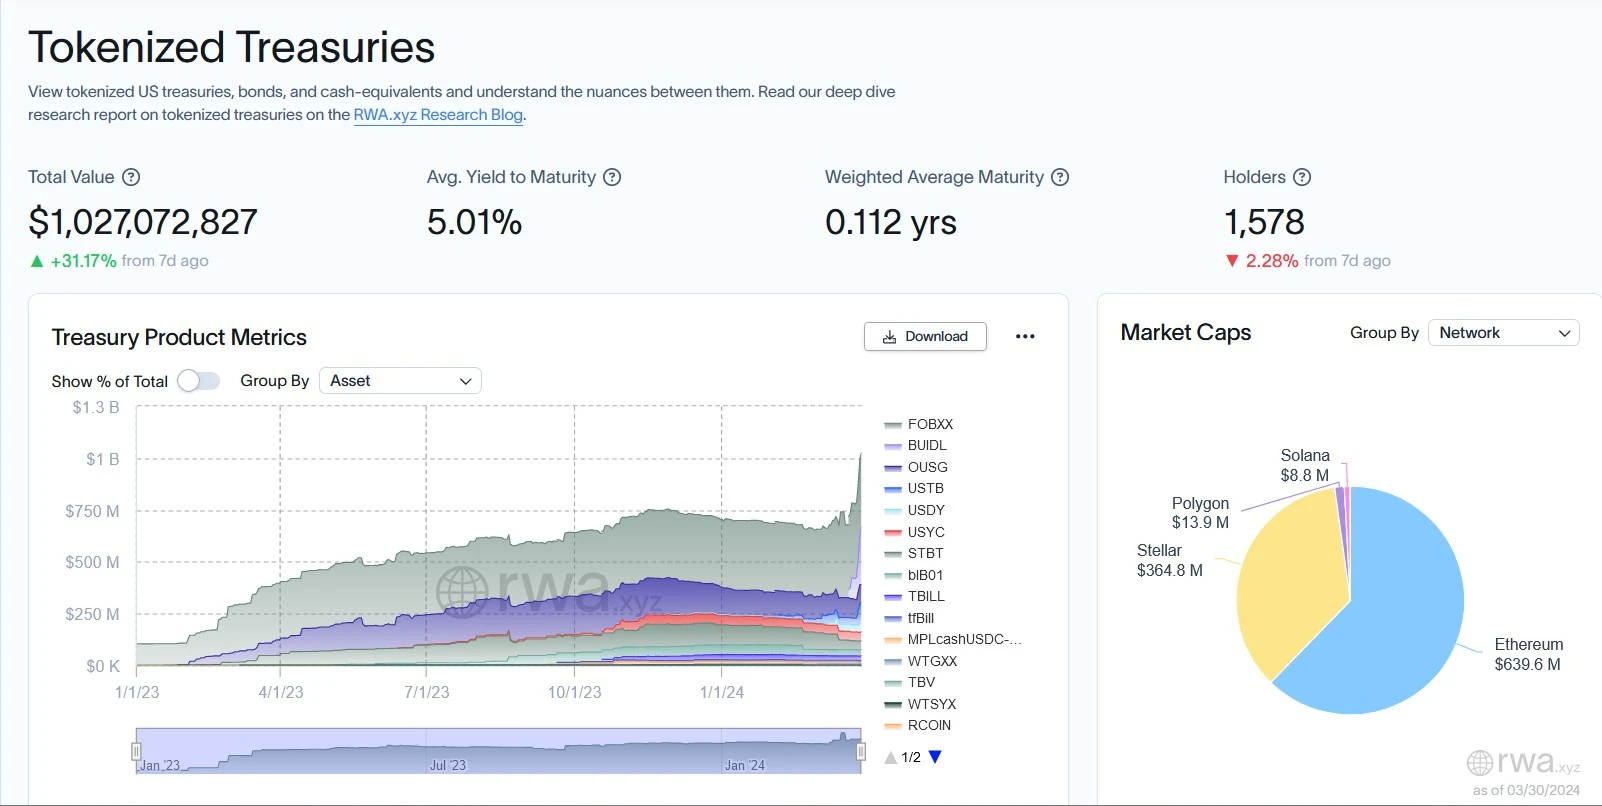The width and height of the screenshot is (1602, 806).
Task: Toggle the FOBXX legend entry
Action: (929, 424)
